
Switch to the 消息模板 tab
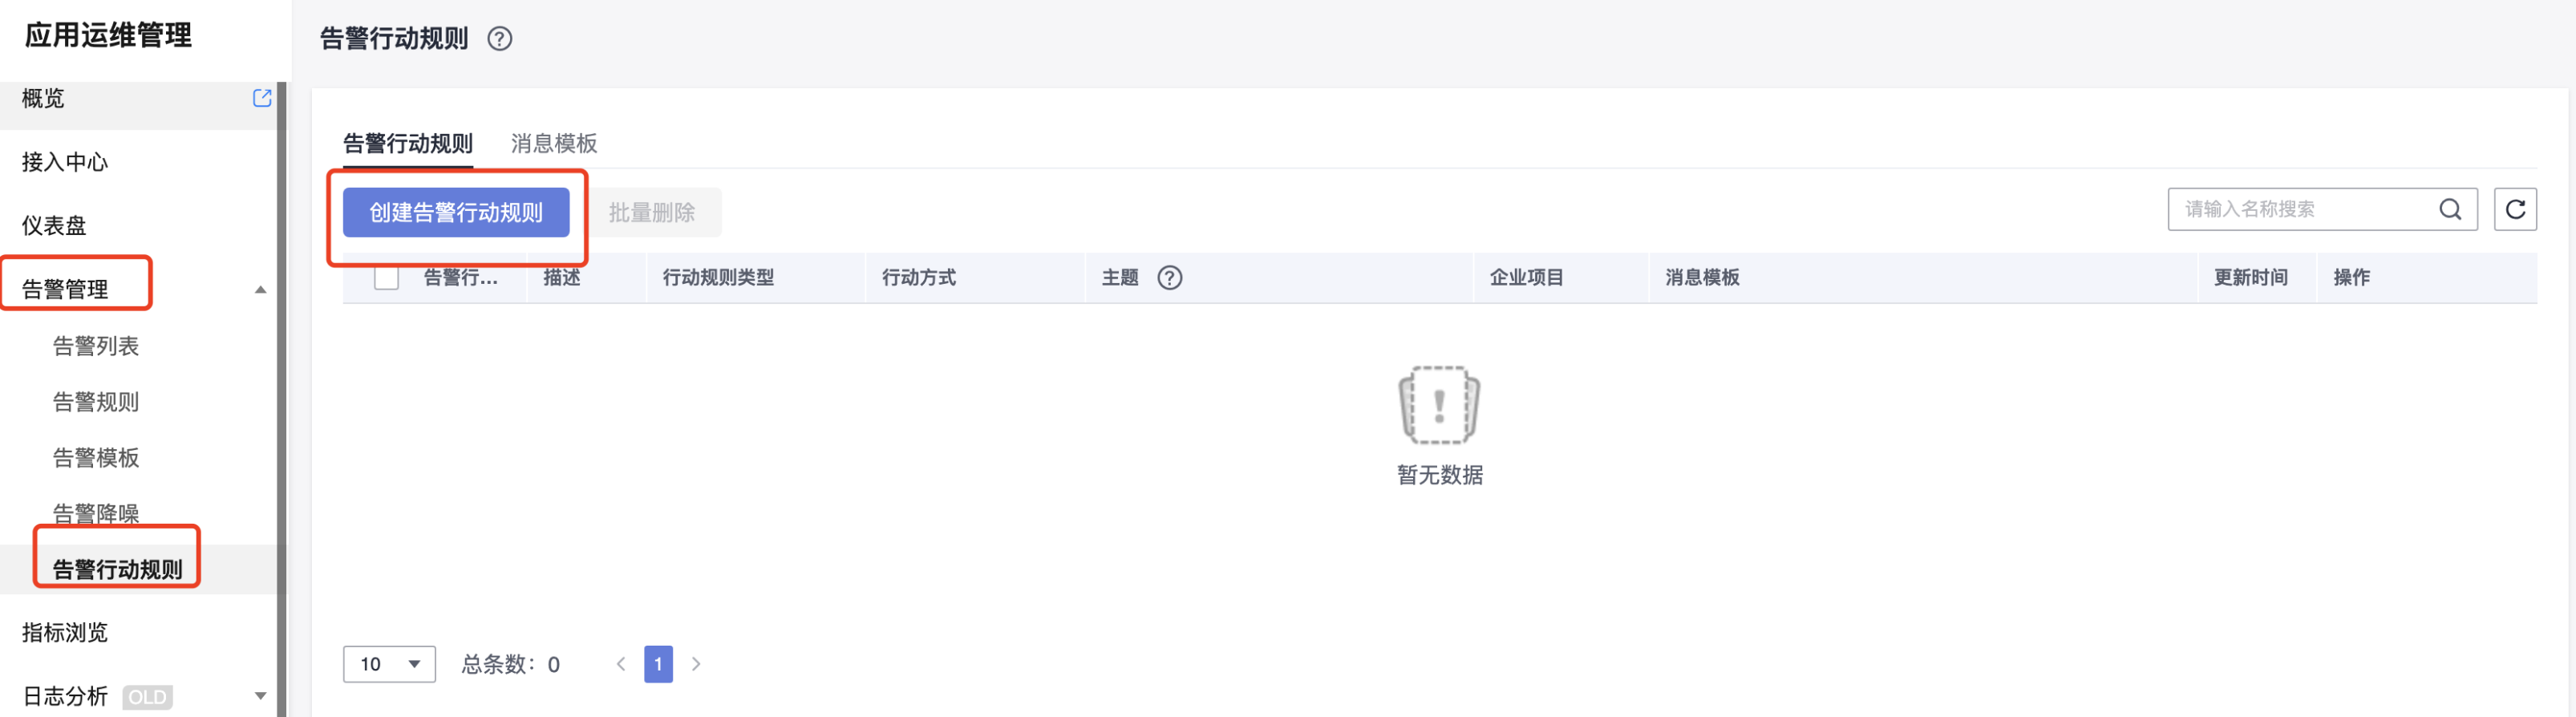pos(553,144)
